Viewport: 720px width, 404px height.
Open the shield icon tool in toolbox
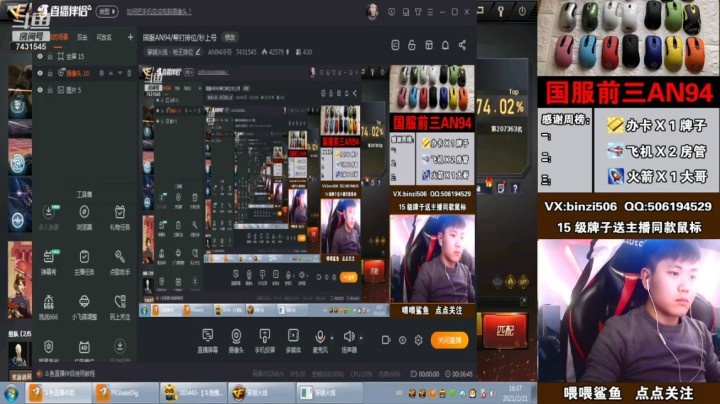(x=48, y=350)
